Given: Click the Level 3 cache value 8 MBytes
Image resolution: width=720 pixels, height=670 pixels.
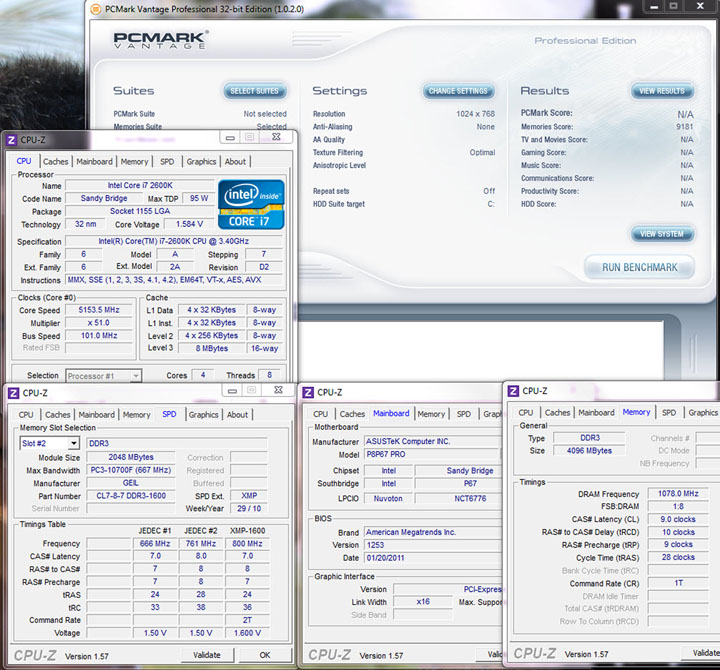Looking at the screenshot, I should tap(212, 349).
